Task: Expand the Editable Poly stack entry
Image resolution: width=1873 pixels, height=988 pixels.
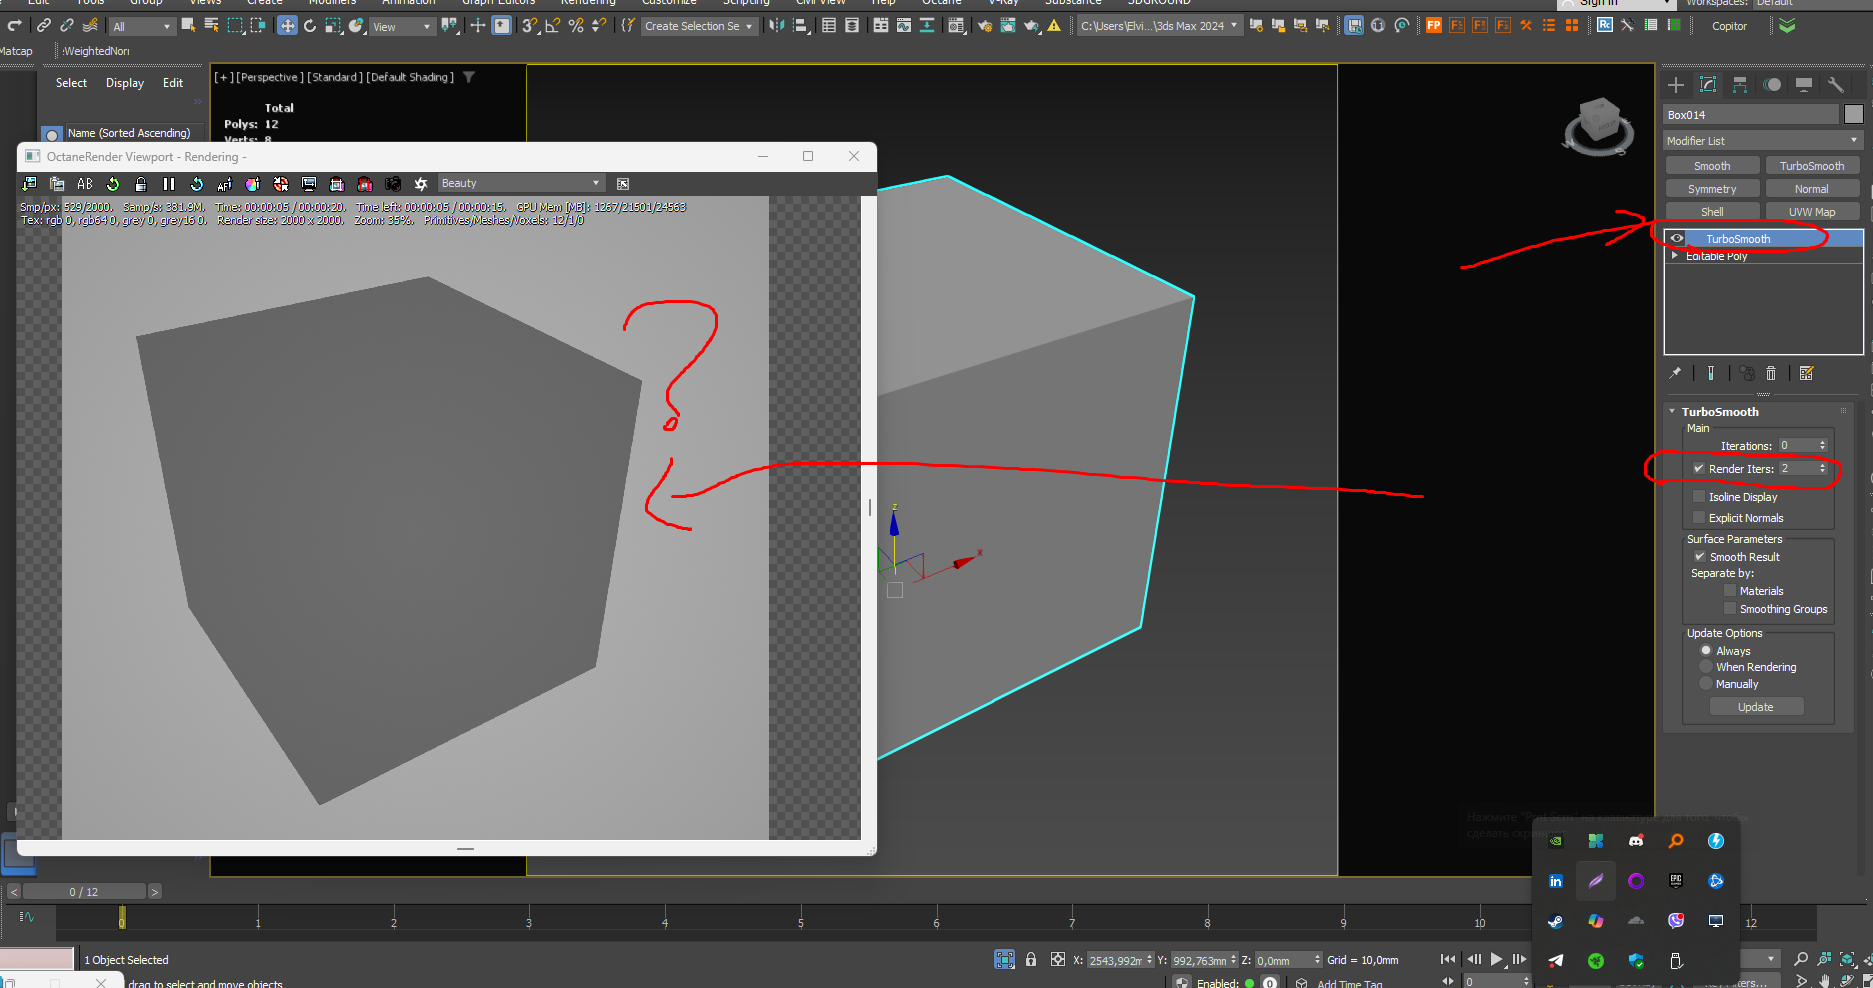Action: [1675, 255]
